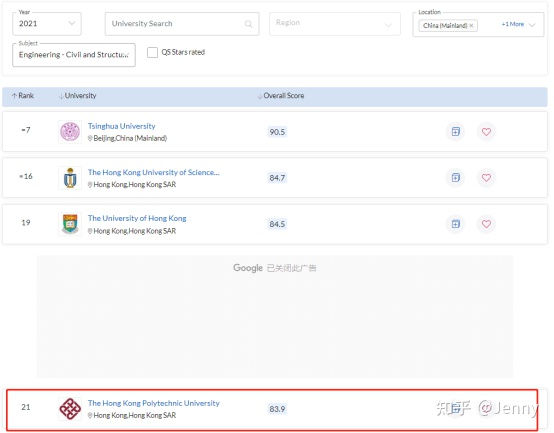Sort the table by Overall Score column

point(281,96)
